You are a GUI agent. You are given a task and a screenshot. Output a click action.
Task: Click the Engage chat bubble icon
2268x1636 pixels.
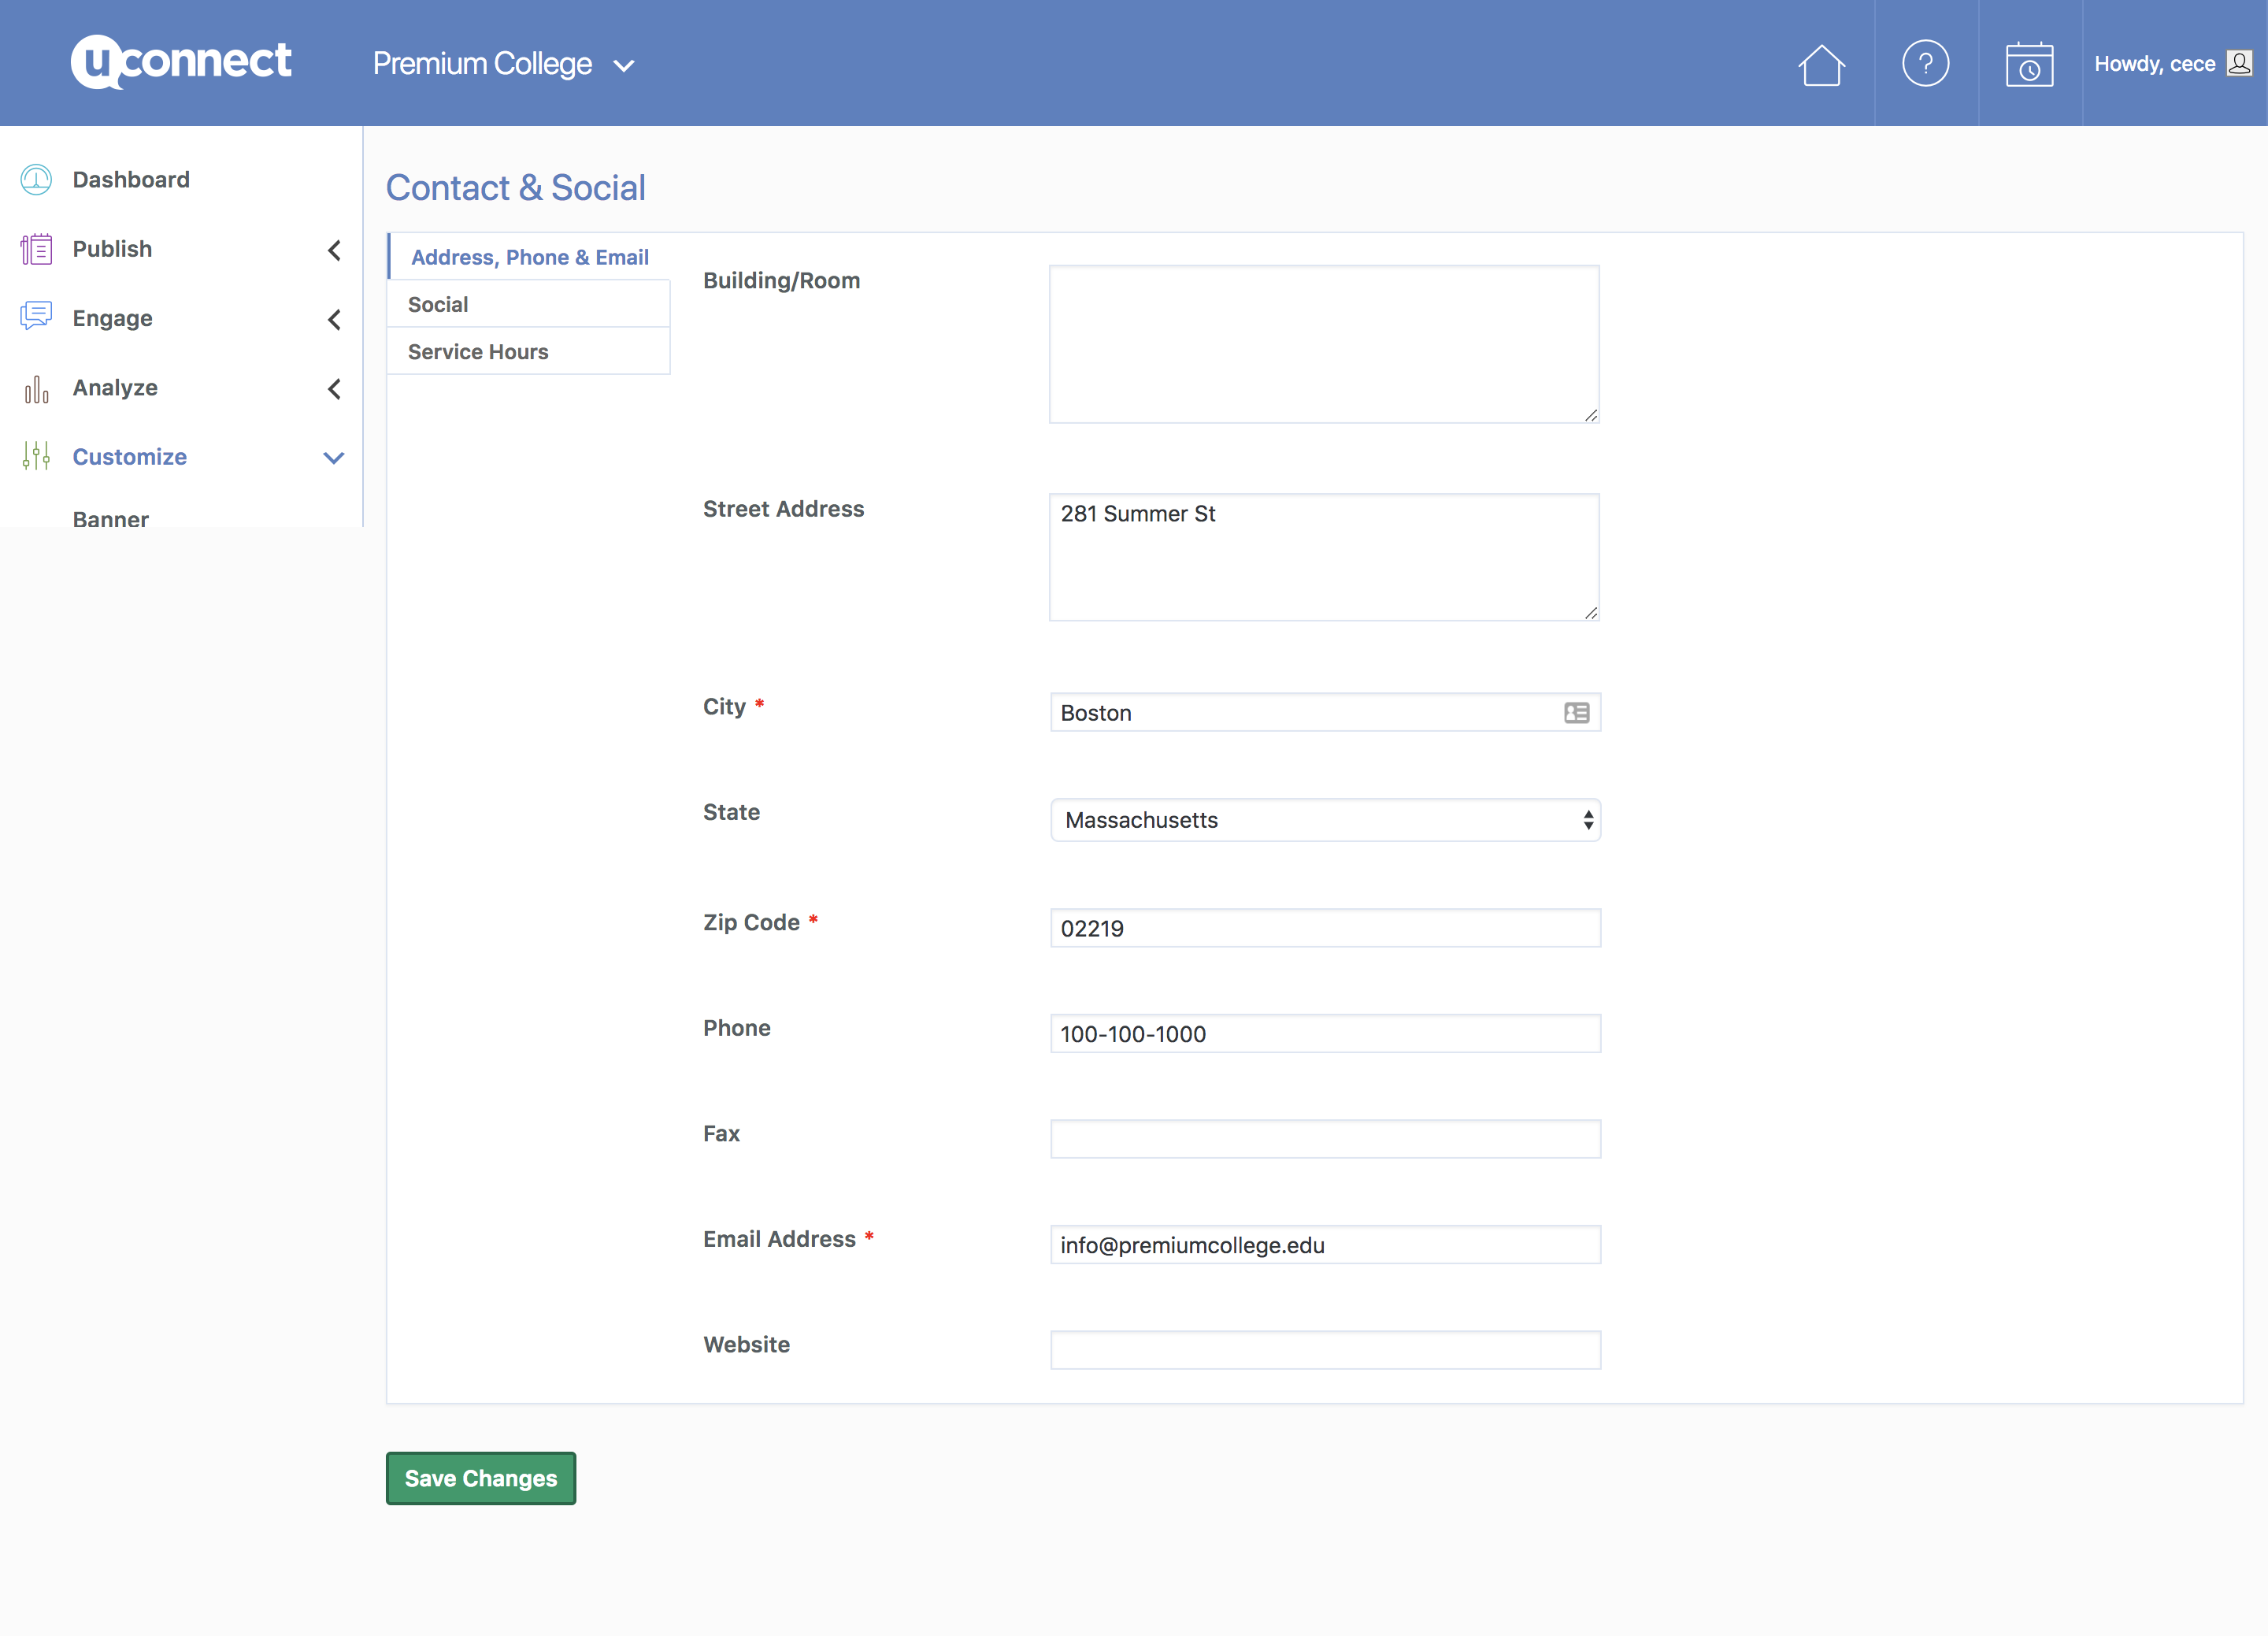click(x=36, y=317)
